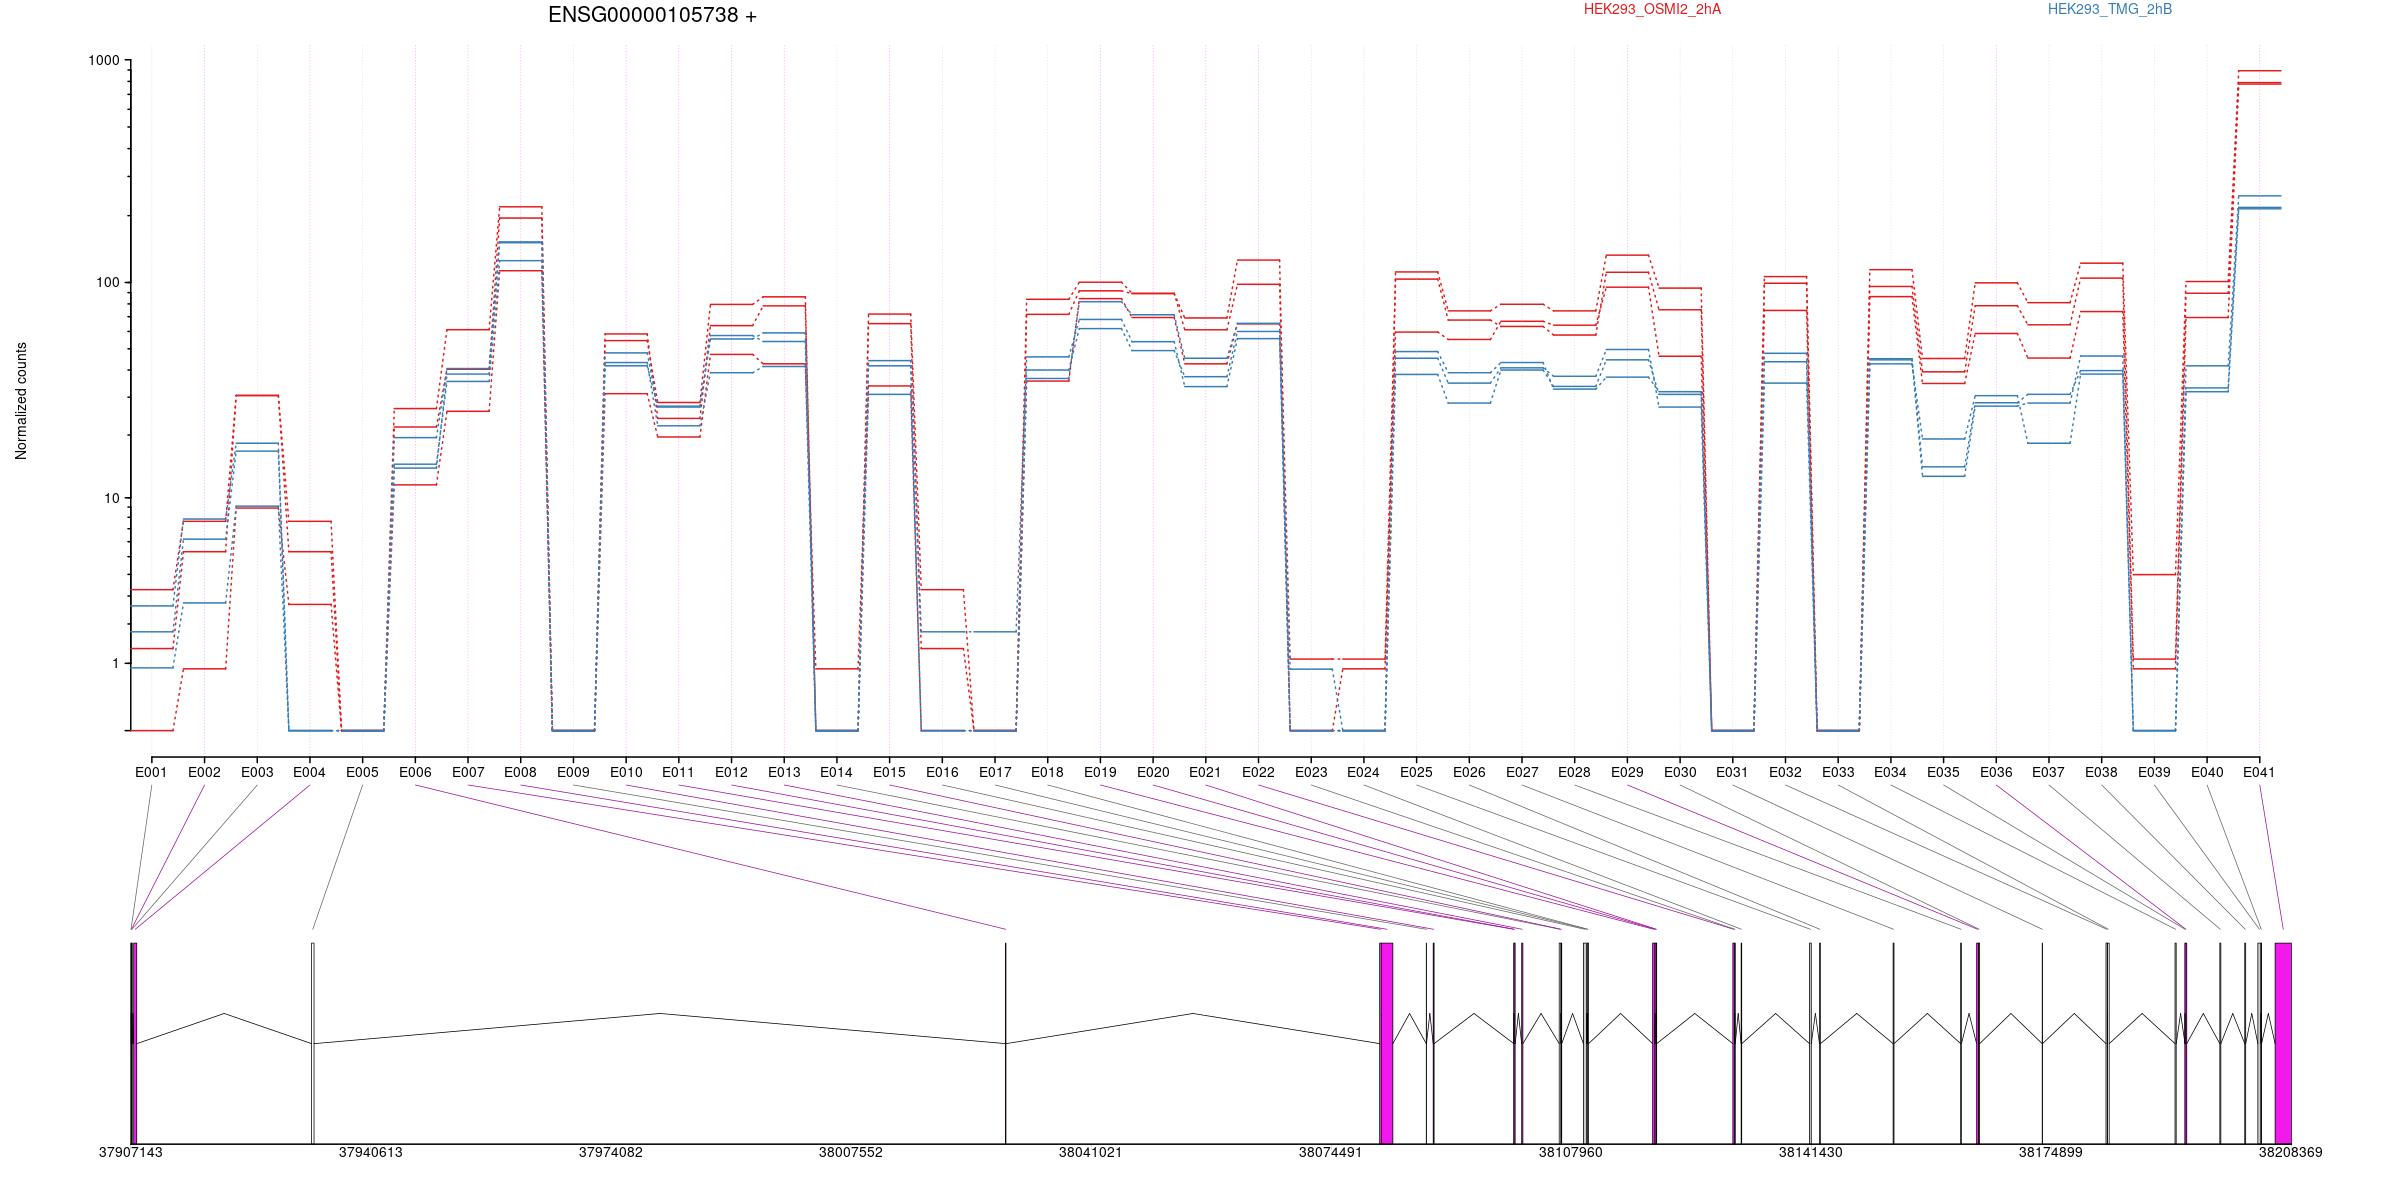
Task: Click the Normalized counts axis label
Action: tap(21, 401)
